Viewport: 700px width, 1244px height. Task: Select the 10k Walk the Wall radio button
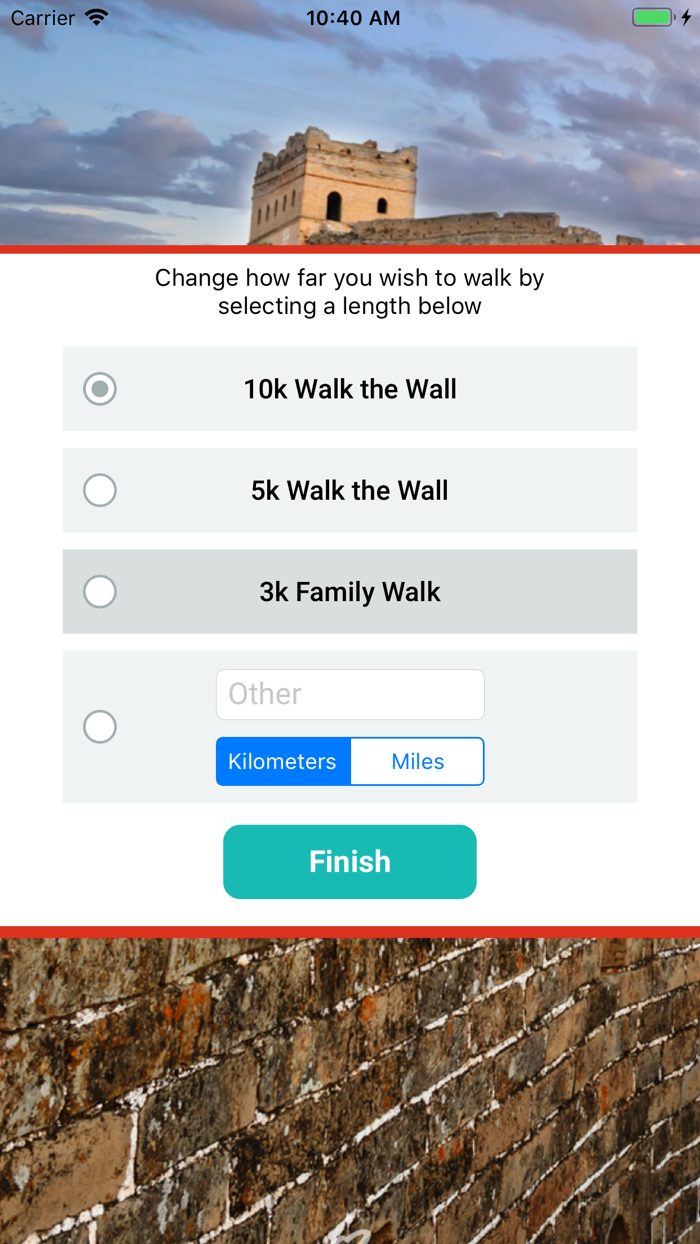(x=99, y=389)
